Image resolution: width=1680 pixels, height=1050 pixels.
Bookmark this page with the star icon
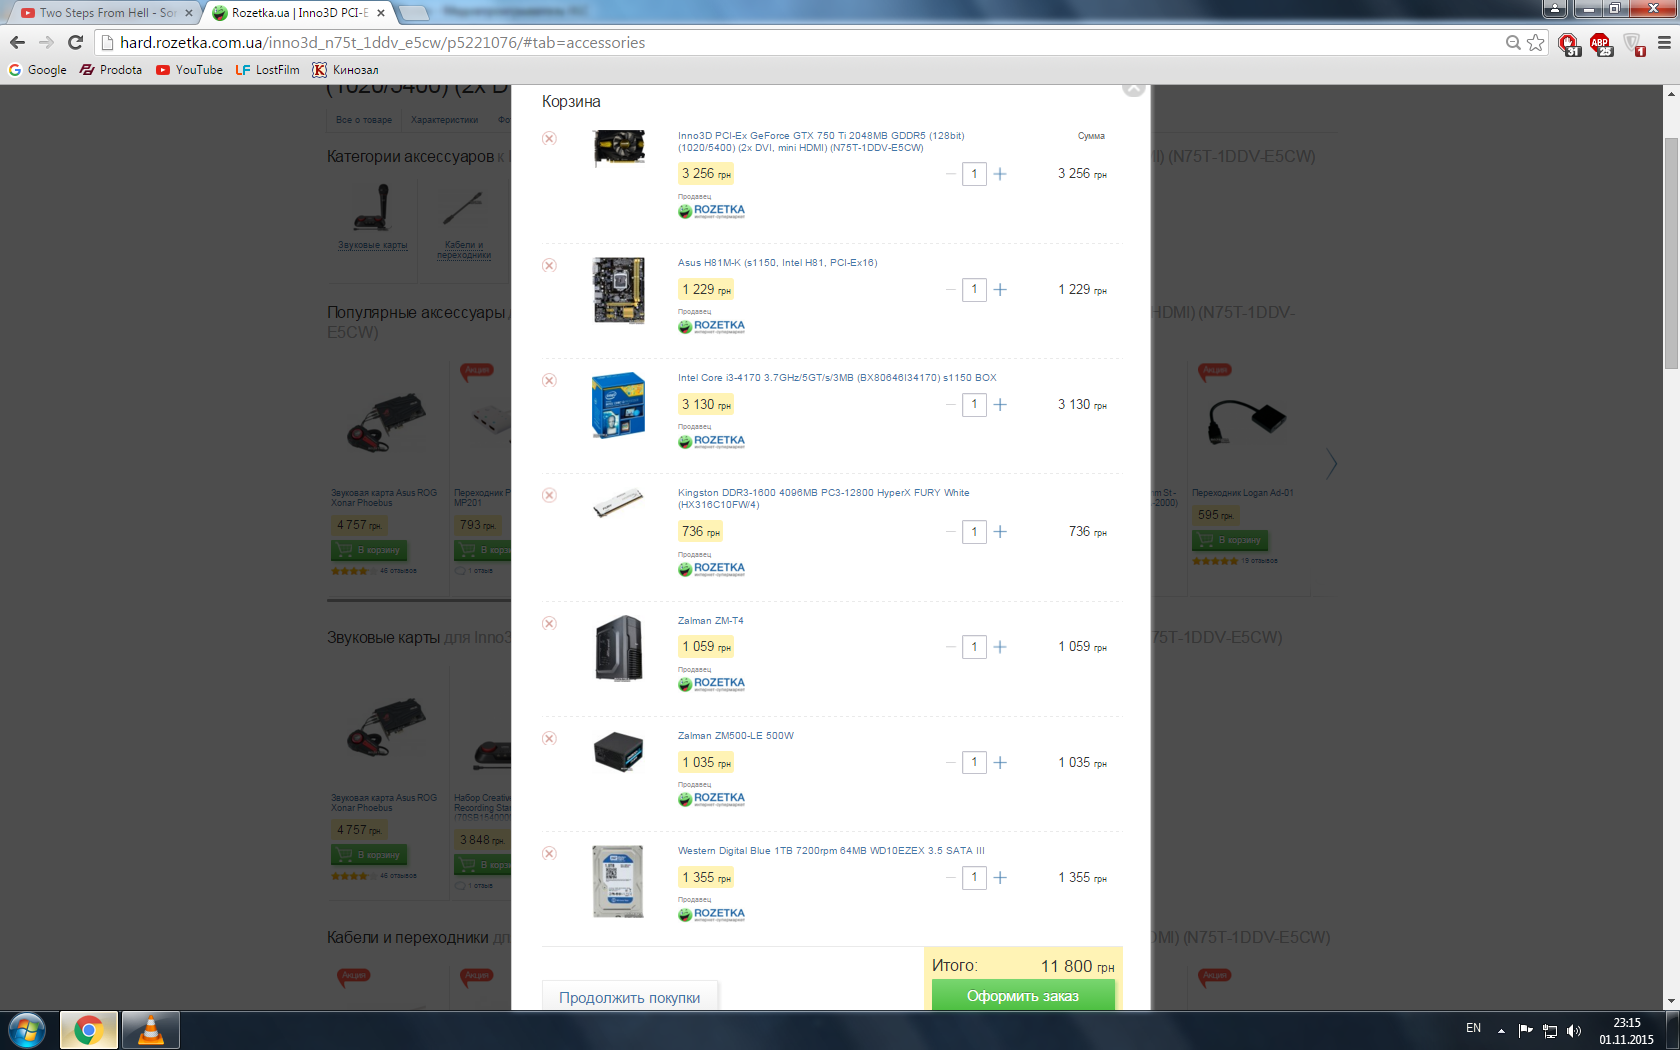(1536, 42)
